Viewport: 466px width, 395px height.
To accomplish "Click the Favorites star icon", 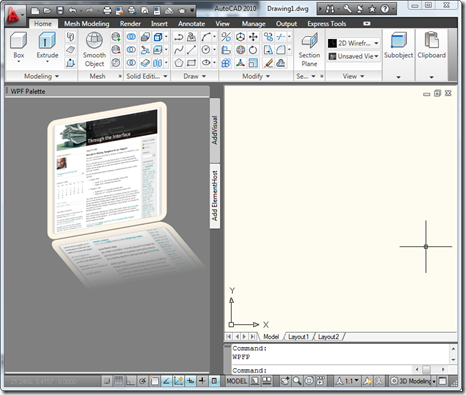I will pyautogui.click(x=372, y=9).
